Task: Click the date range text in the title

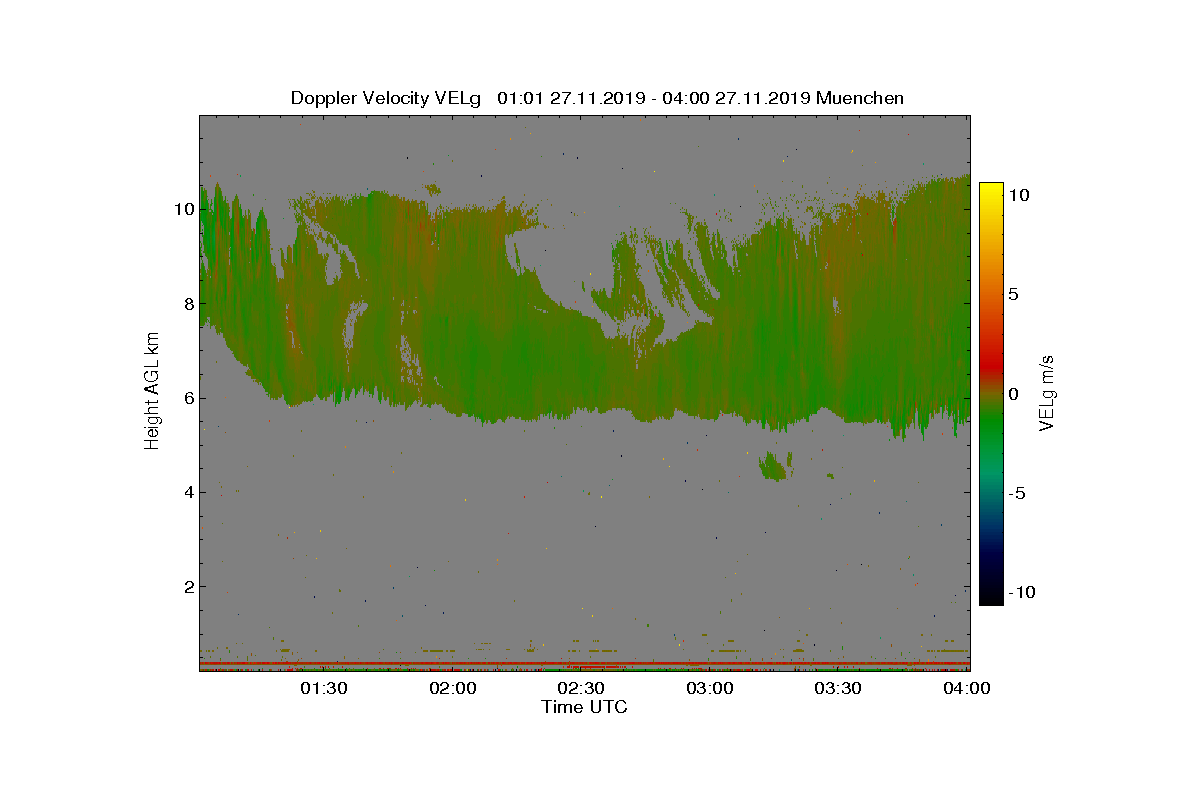Action: [x=654, y=98]
